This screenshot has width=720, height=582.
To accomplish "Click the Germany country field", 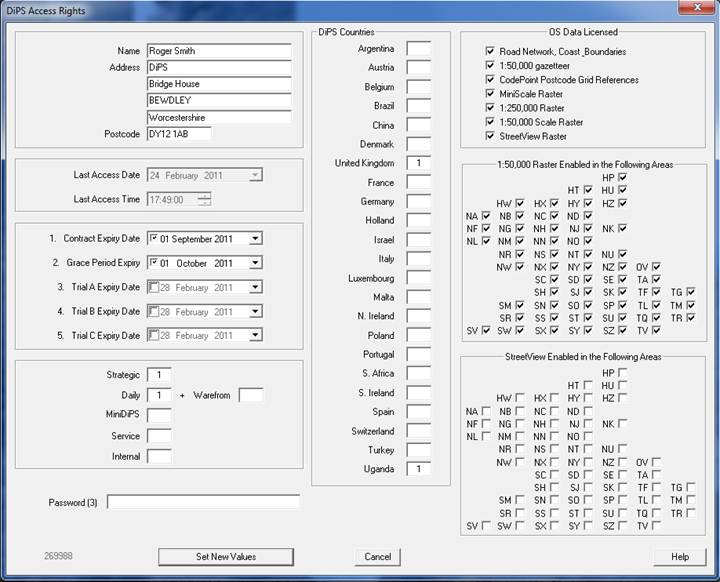I will point(419,201).
